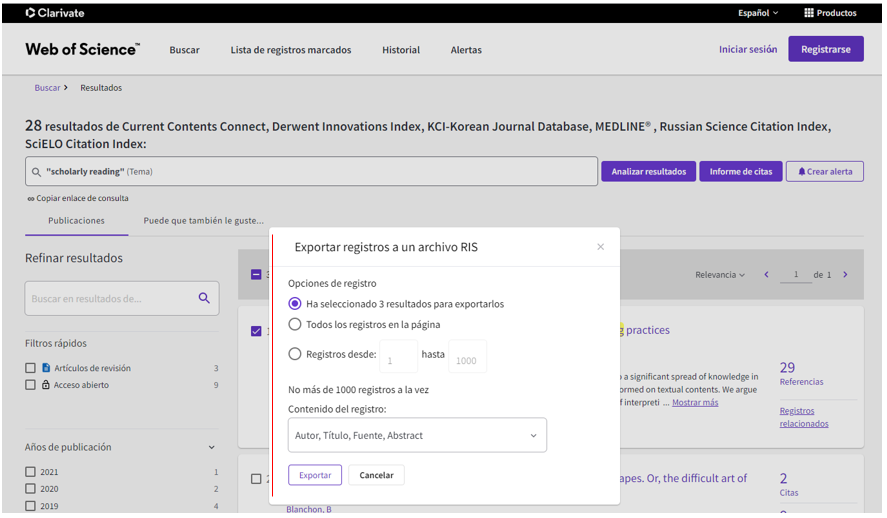Select 'Ha seleccionado 3 resultados' radio option

pos(295,304)
